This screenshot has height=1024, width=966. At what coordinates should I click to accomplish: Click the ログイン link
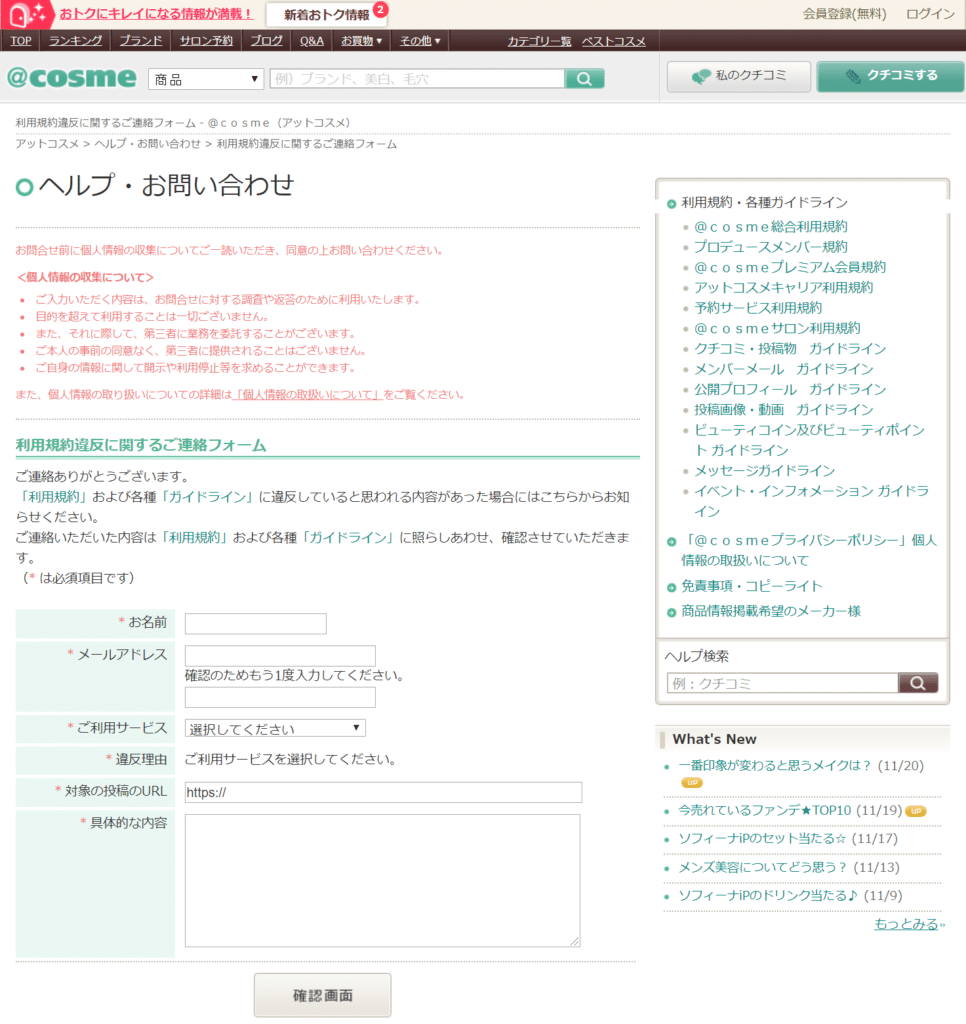929,14
